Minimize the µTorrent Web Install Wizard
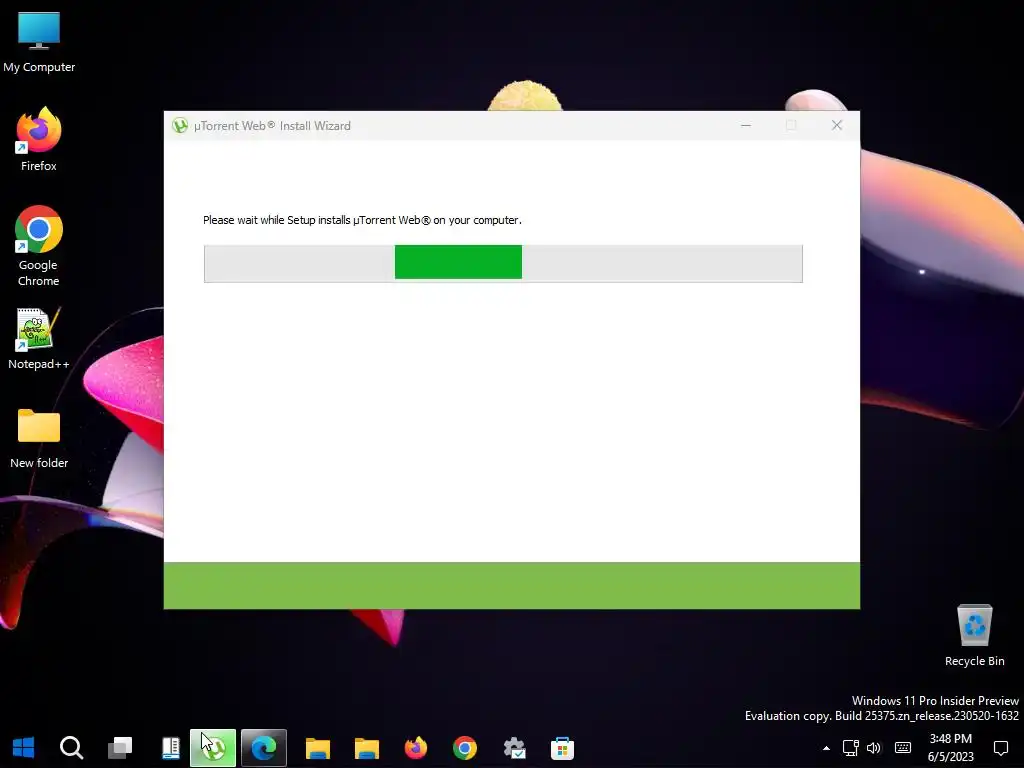Screen dimensions: 1024x768 coord(746,125)
